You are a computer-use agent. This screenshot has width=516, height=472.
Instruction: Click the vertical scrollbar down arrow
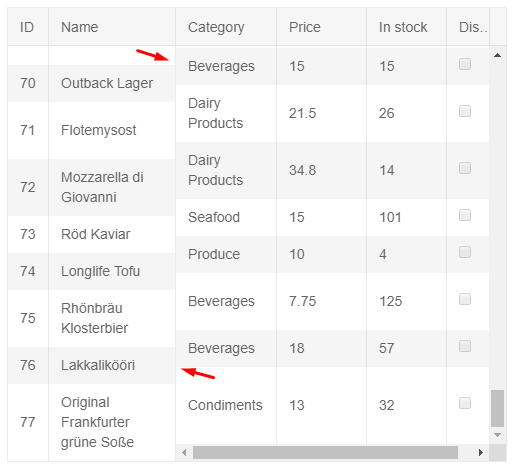point(497,435)
